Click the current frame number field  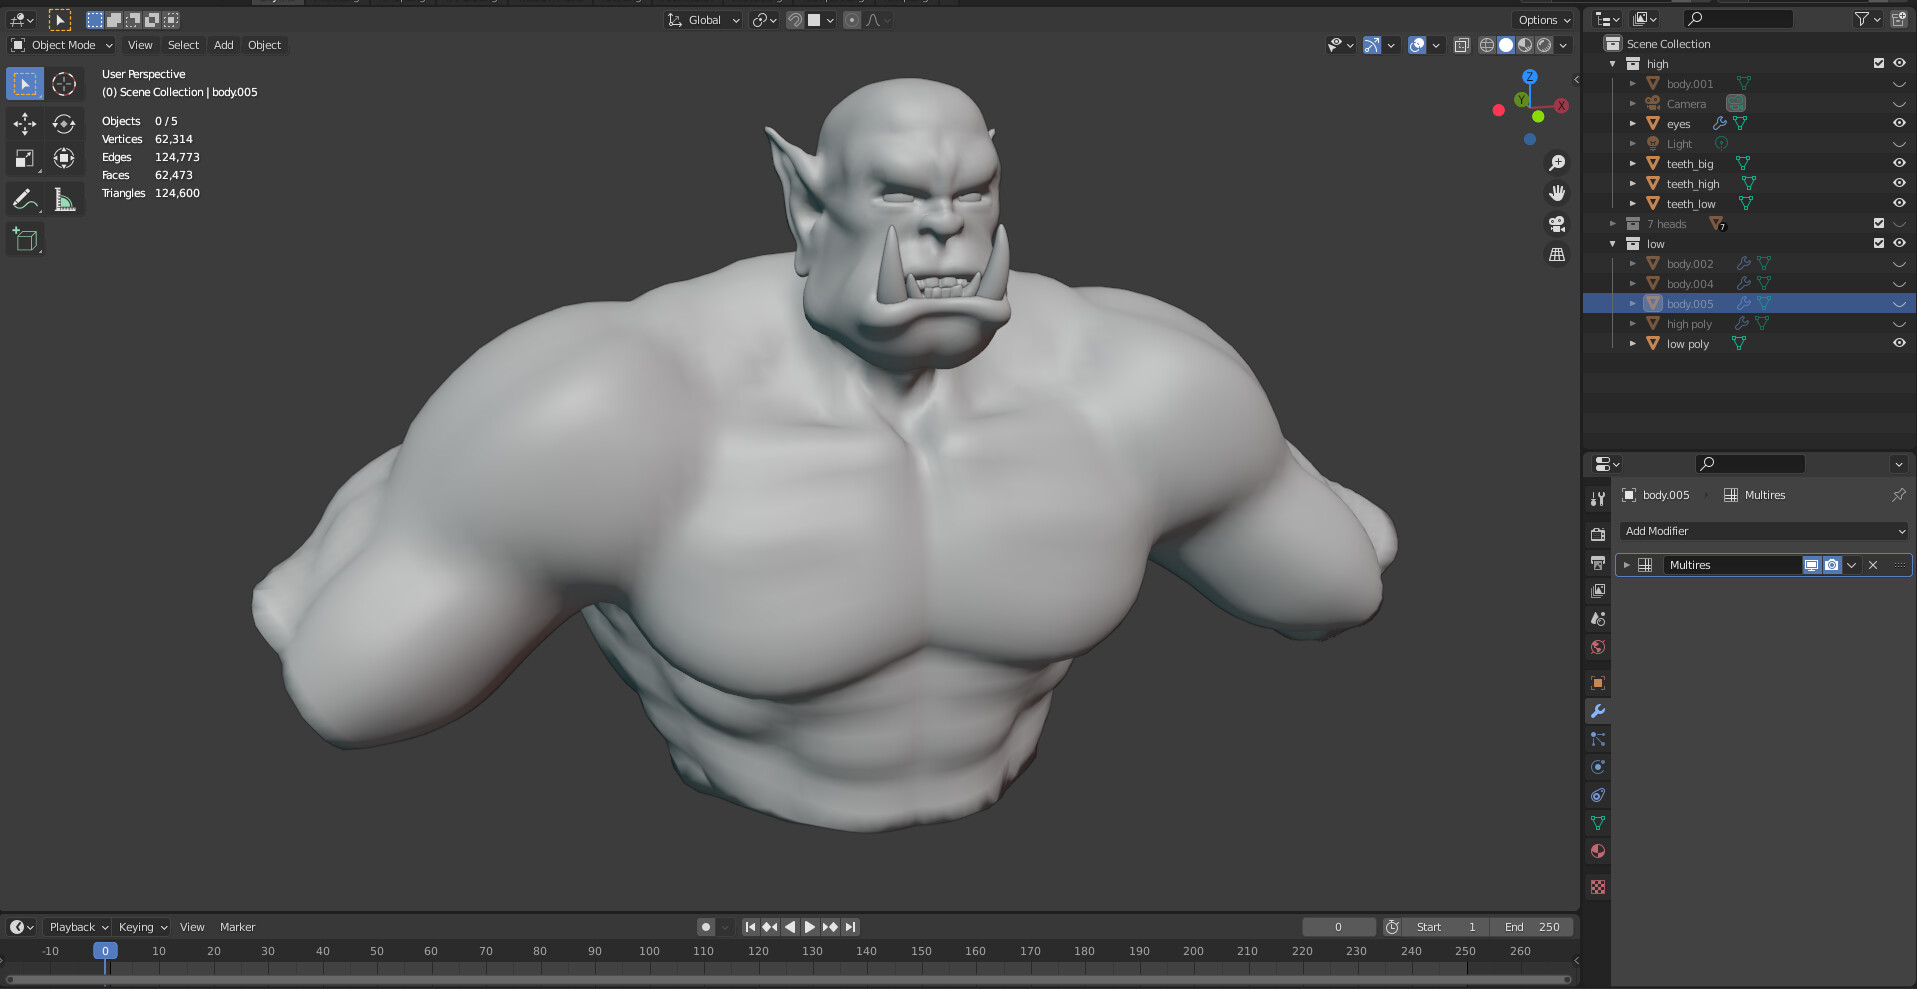tap(1338, 927)
